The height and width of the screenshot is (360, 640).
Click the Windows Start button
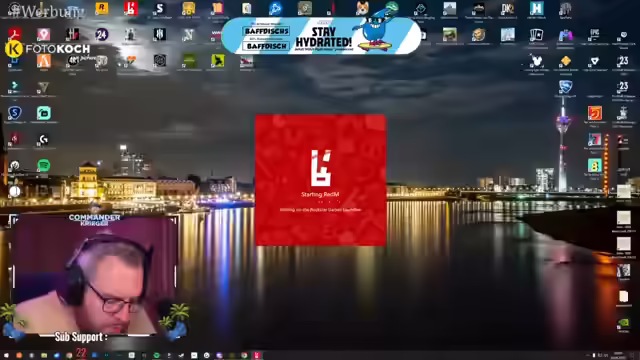[6, 356]
